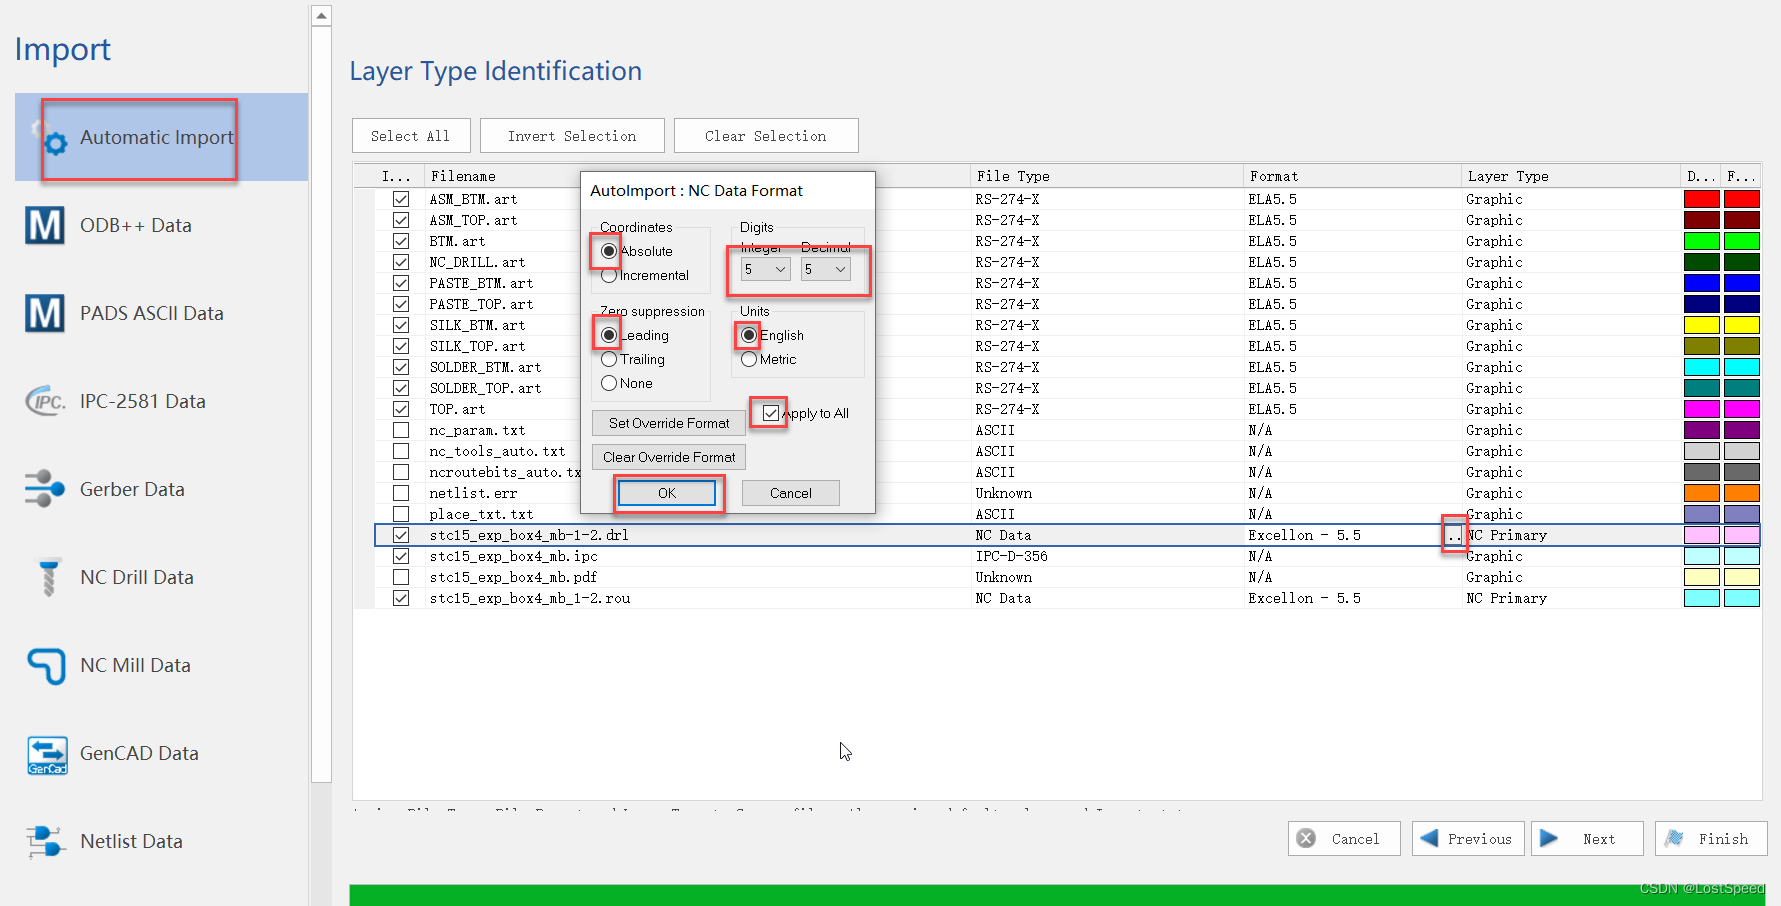Open the PADS ASCII Data importer icon
The height and width of the screenshot is (906, 1781).
pos(45,313)
